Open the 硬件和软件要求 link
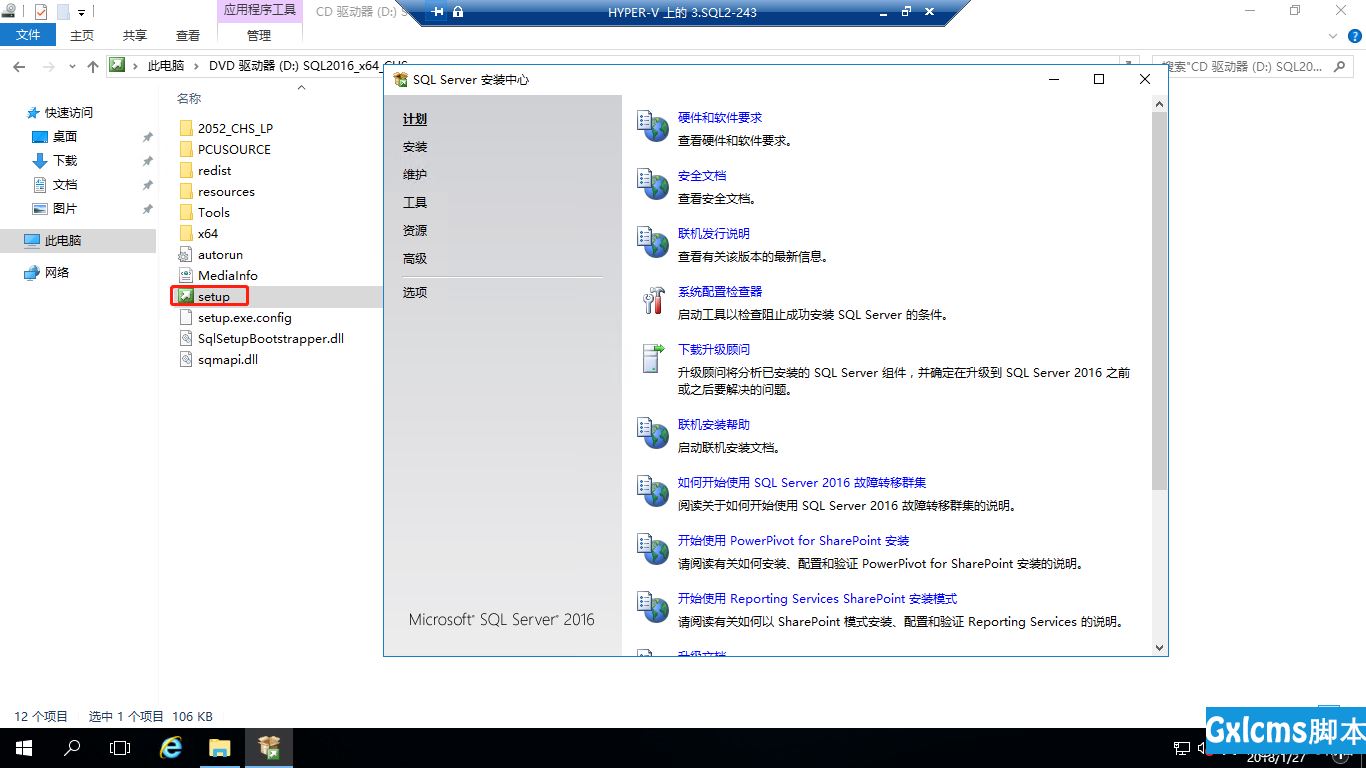 point(720,118)
